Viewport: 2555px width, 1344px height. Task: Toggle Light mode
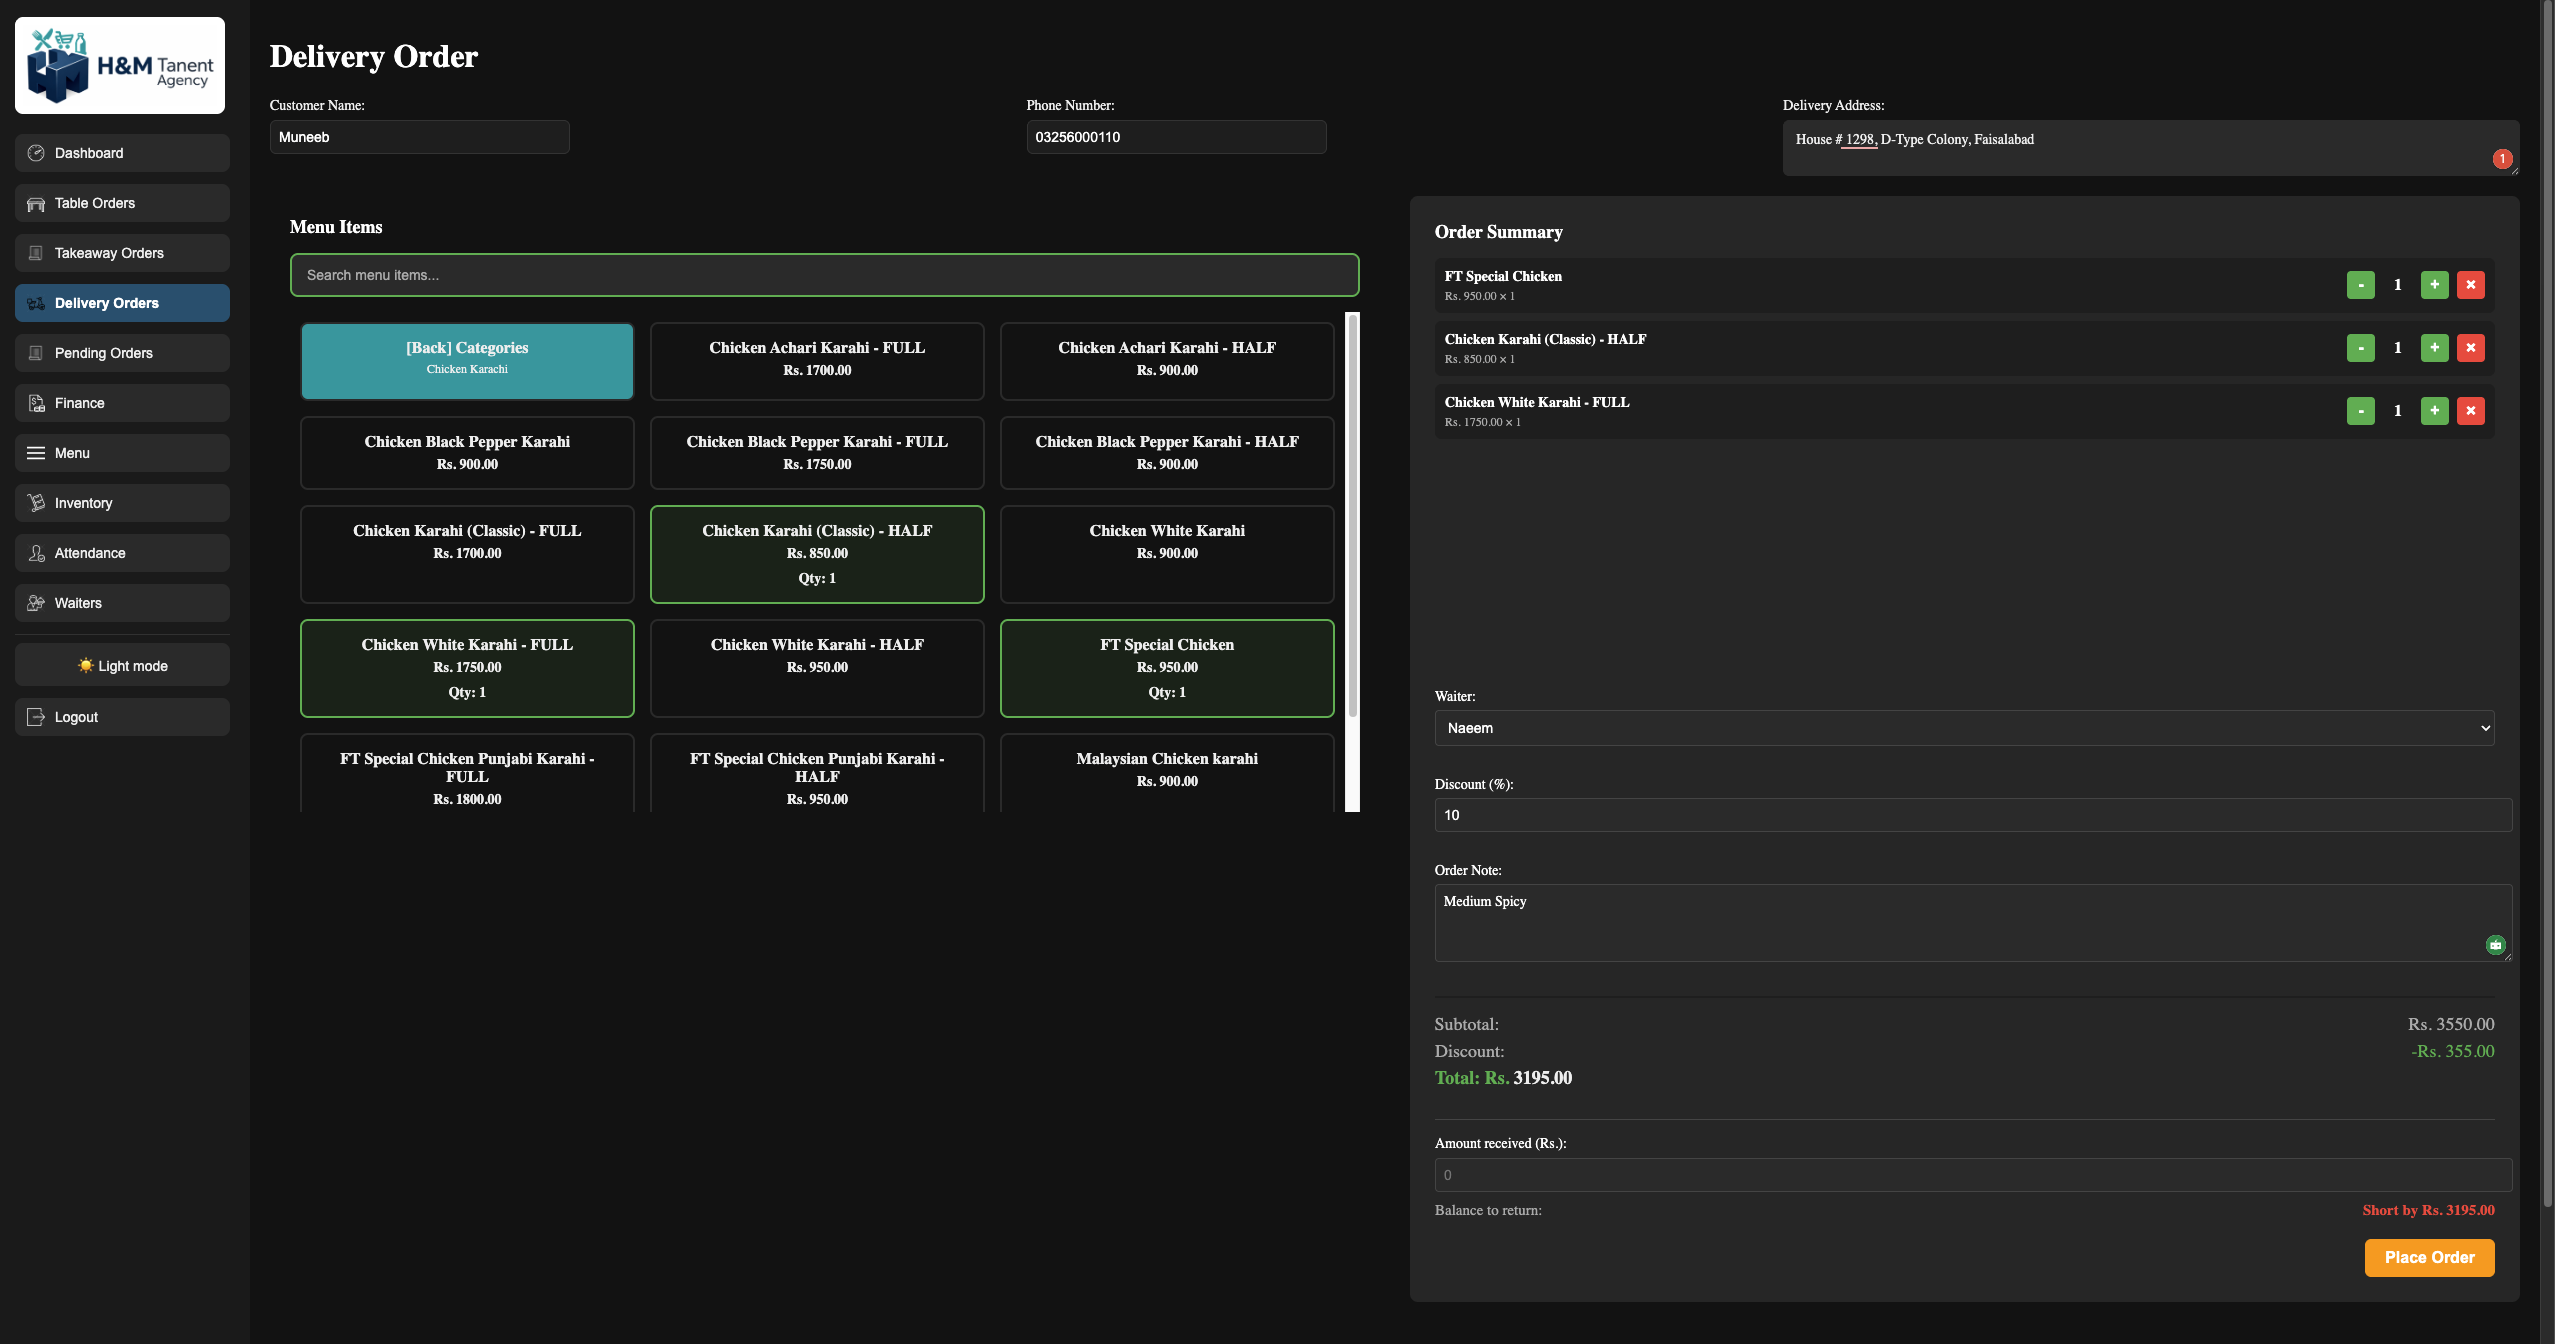point(122,666)
